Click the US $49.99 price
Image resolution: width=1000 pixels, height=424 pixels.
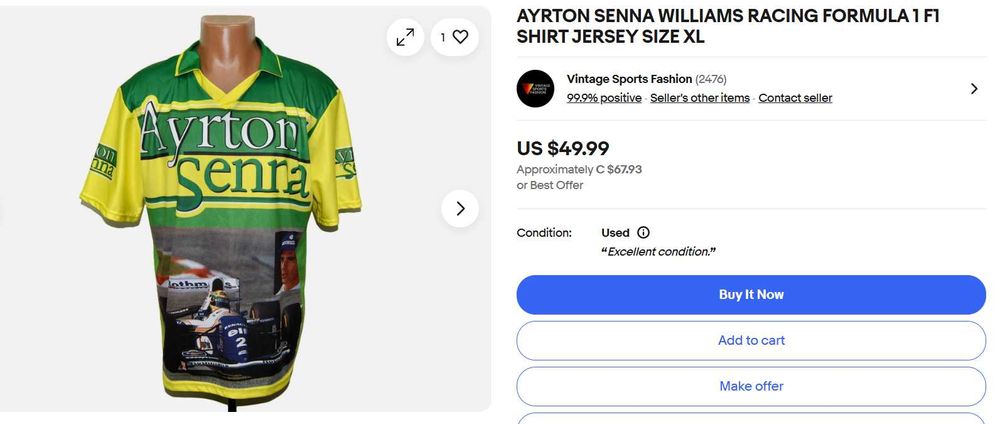point(563,148)
